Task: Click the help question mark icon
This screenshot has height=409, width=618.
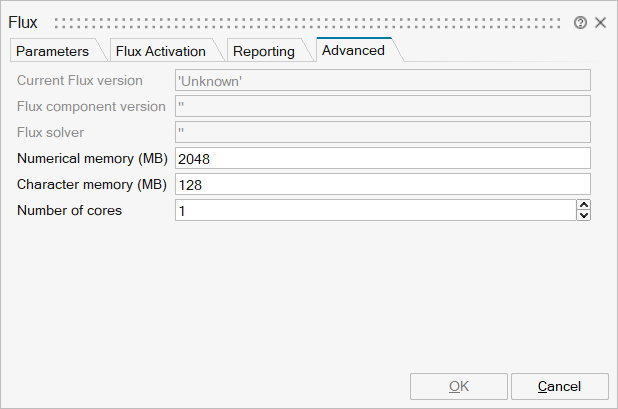Action: (580, 22)
